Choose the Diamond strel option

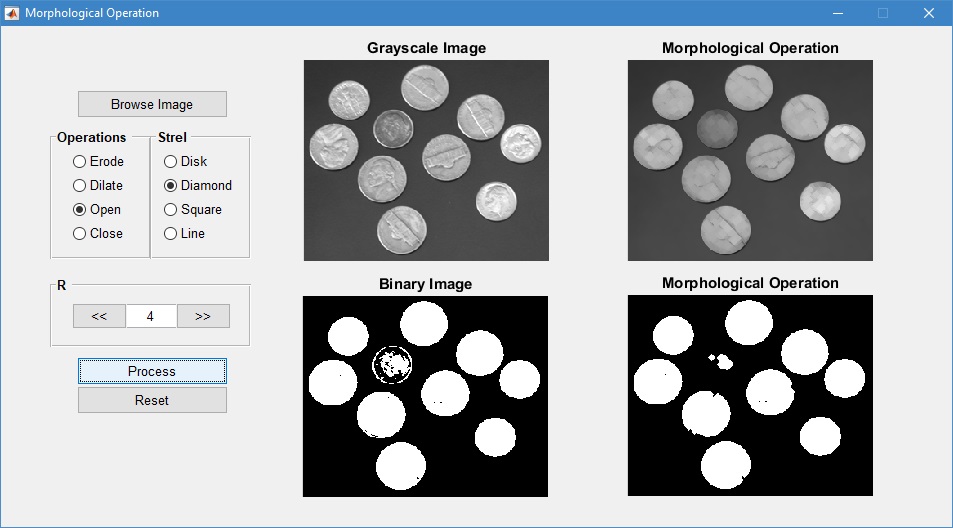coord(171,185)
